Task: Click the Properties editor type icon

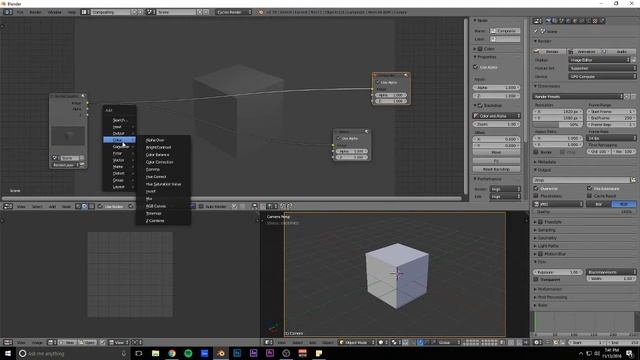Action: coord(538,20)
